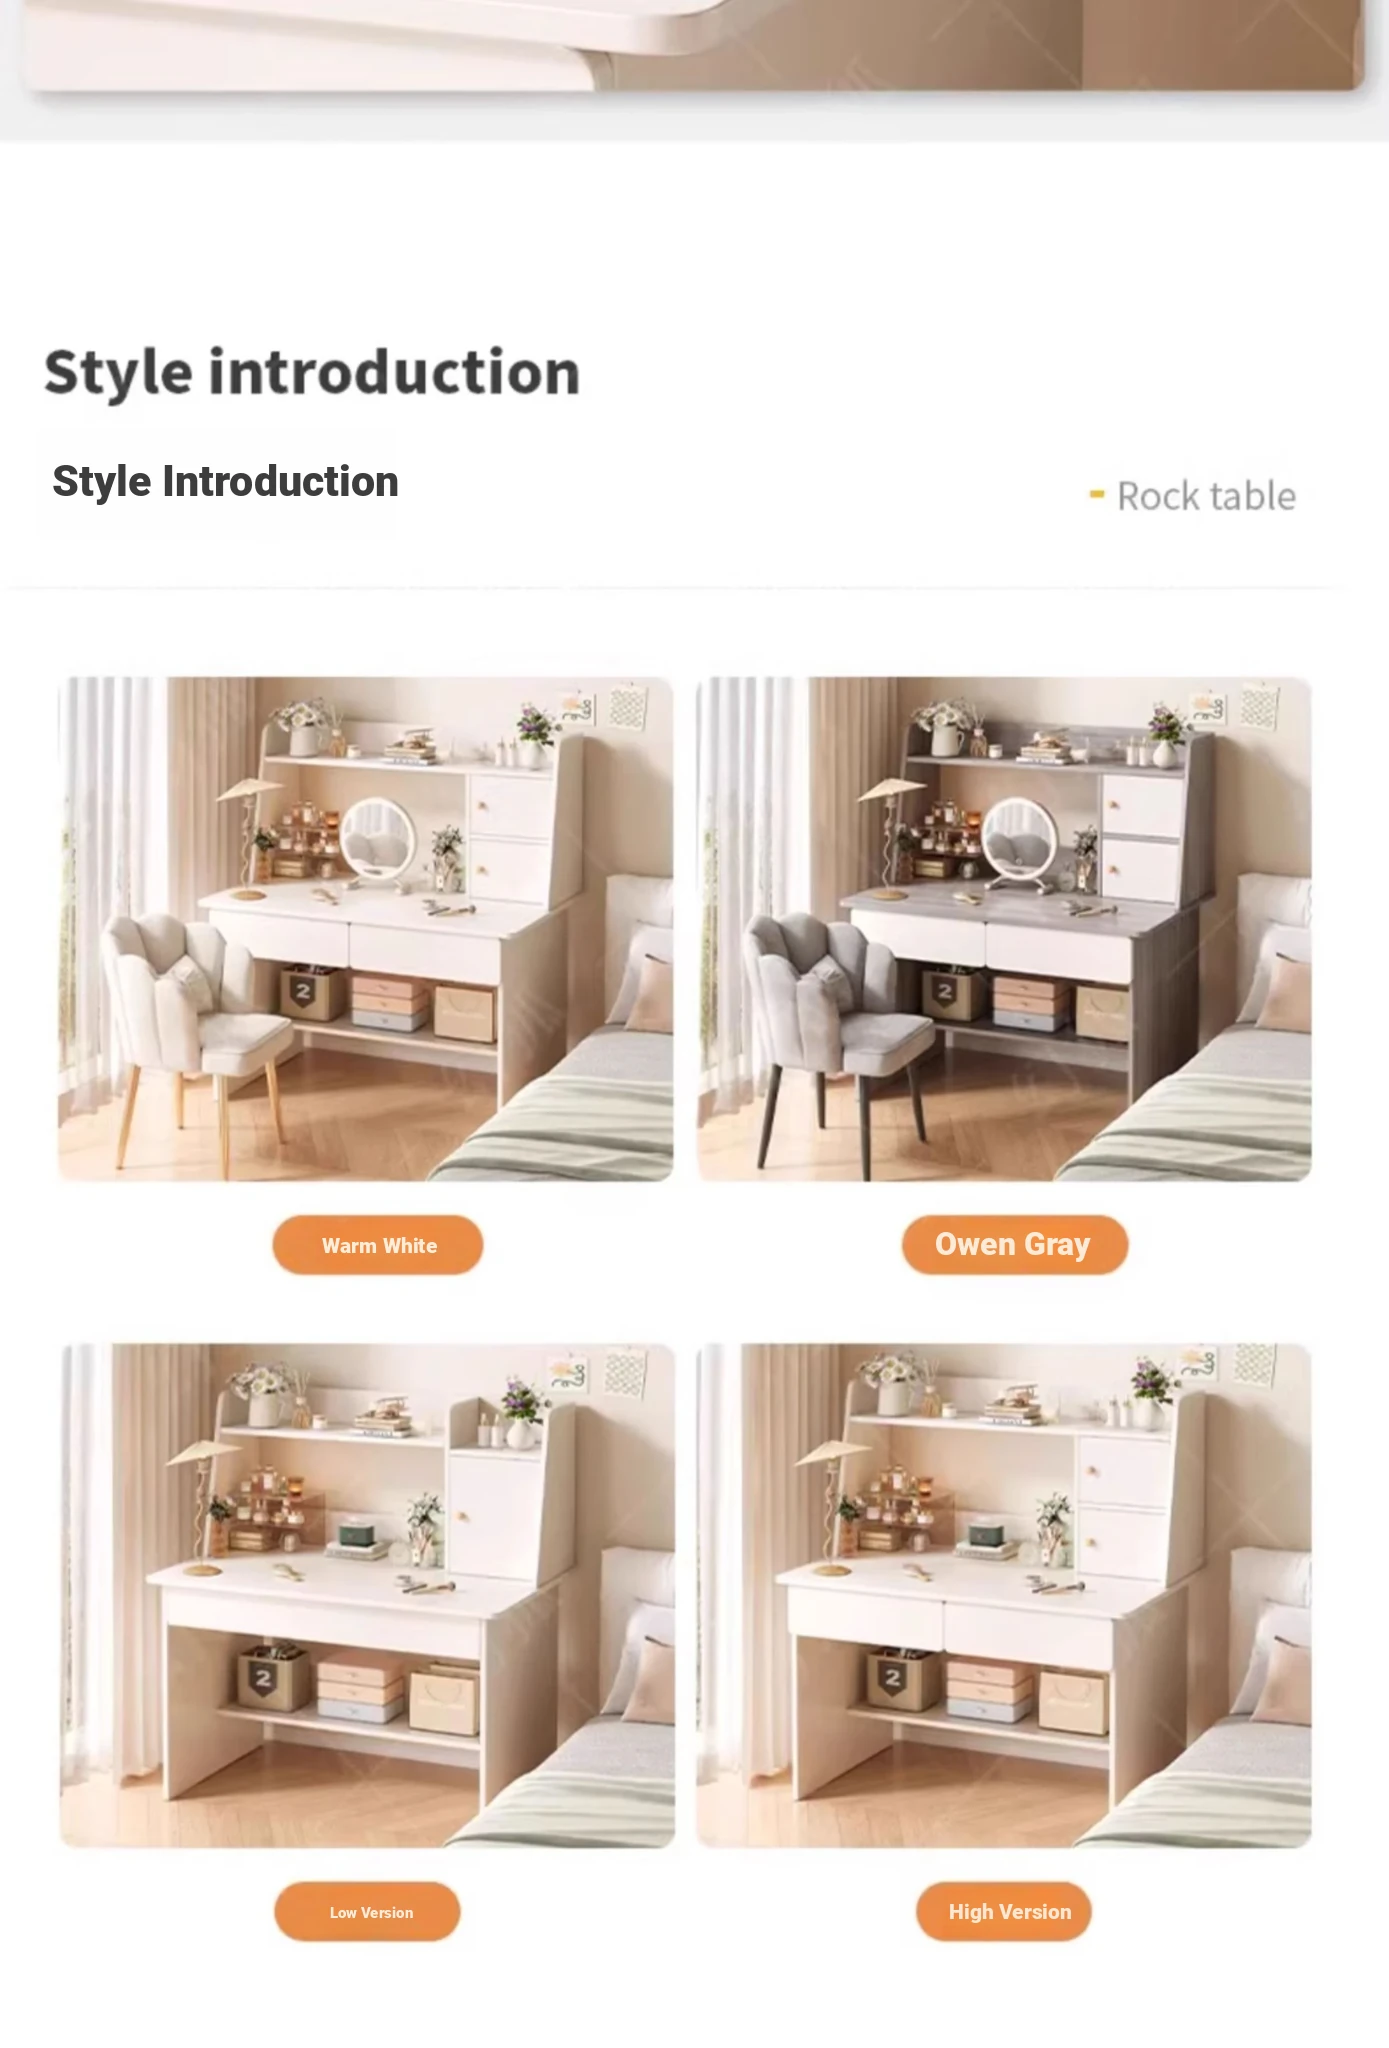Click the large Style introduction heading
The height and width of the screenshot is (2048, 1389).
click(312, 373)
